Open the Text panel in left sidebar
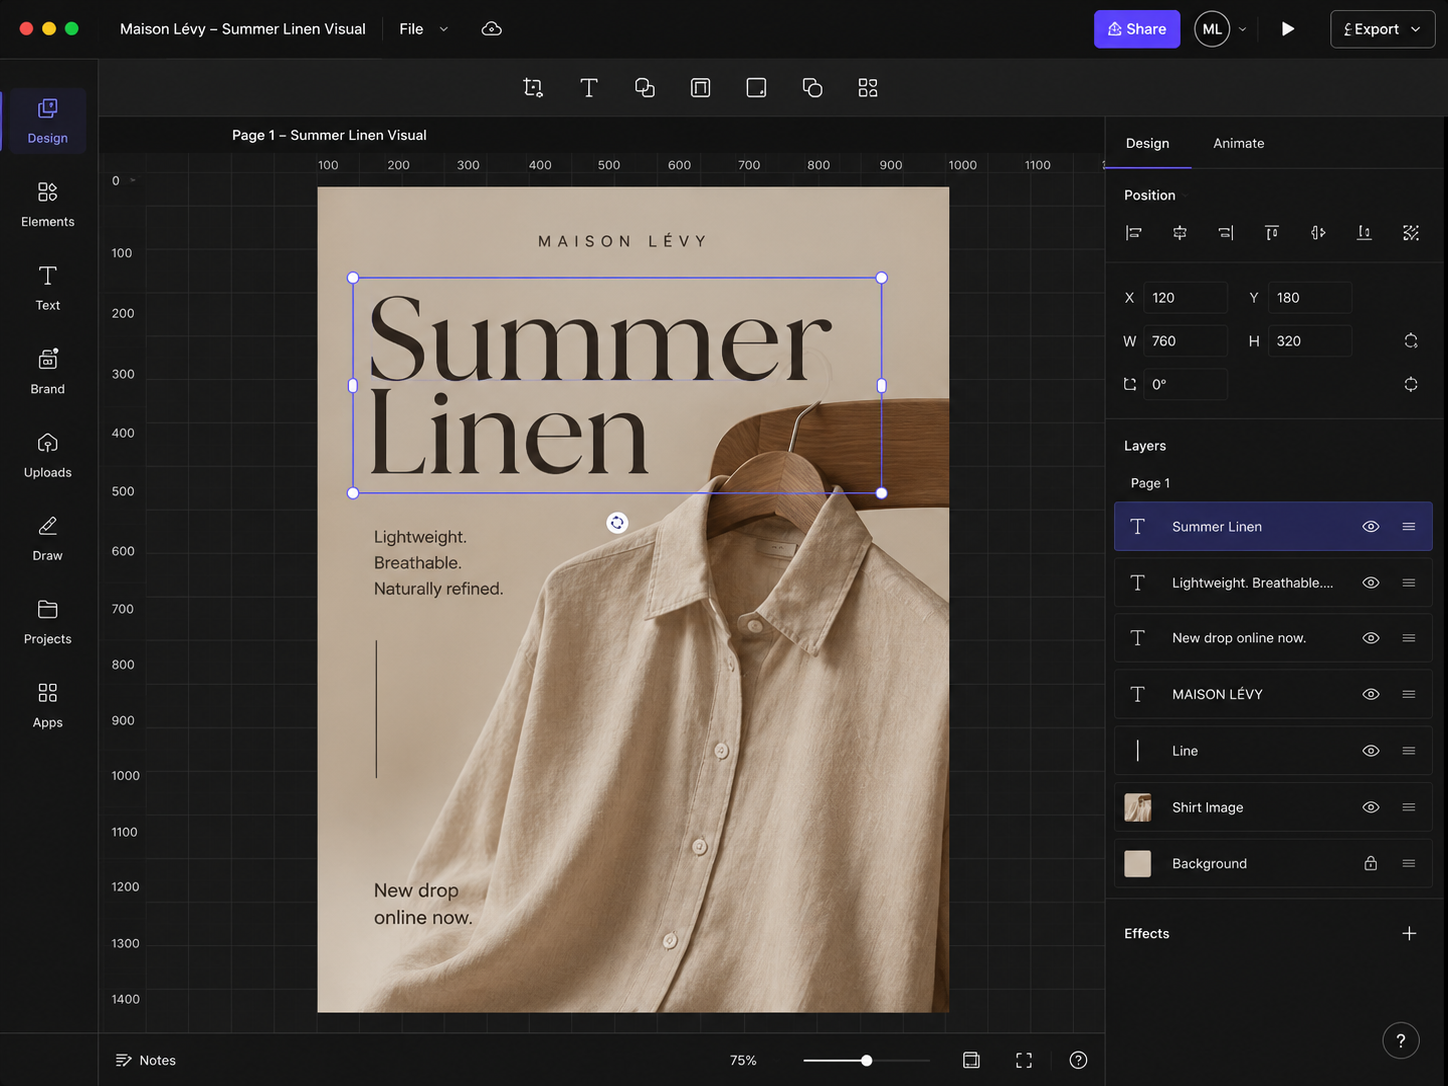The image size is (1448, 1086). 48,288
